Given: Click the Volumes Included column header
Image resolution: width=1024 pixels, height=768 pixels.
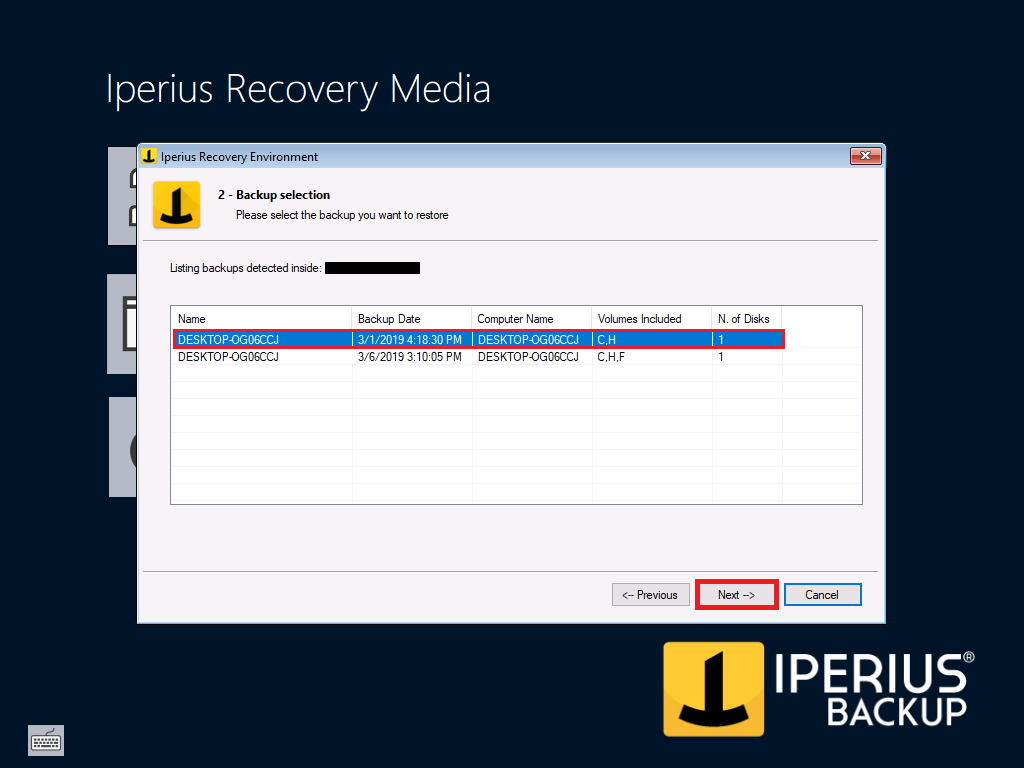Looking at the screenshot, I should [x=651, y=319].
